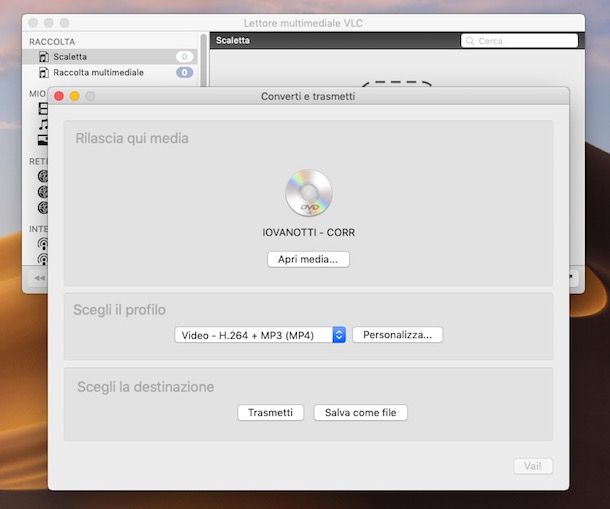This screenshot has height=509, width=610.
Task: Click the Vai! button
Action: pos(533,466)
